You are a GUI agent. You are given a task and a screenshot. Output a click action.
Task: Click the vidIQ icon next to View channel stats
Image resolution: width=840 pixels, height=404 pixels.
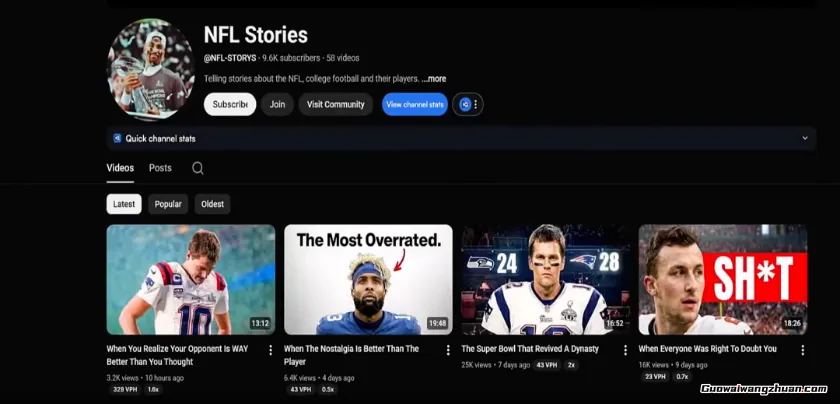464,104
